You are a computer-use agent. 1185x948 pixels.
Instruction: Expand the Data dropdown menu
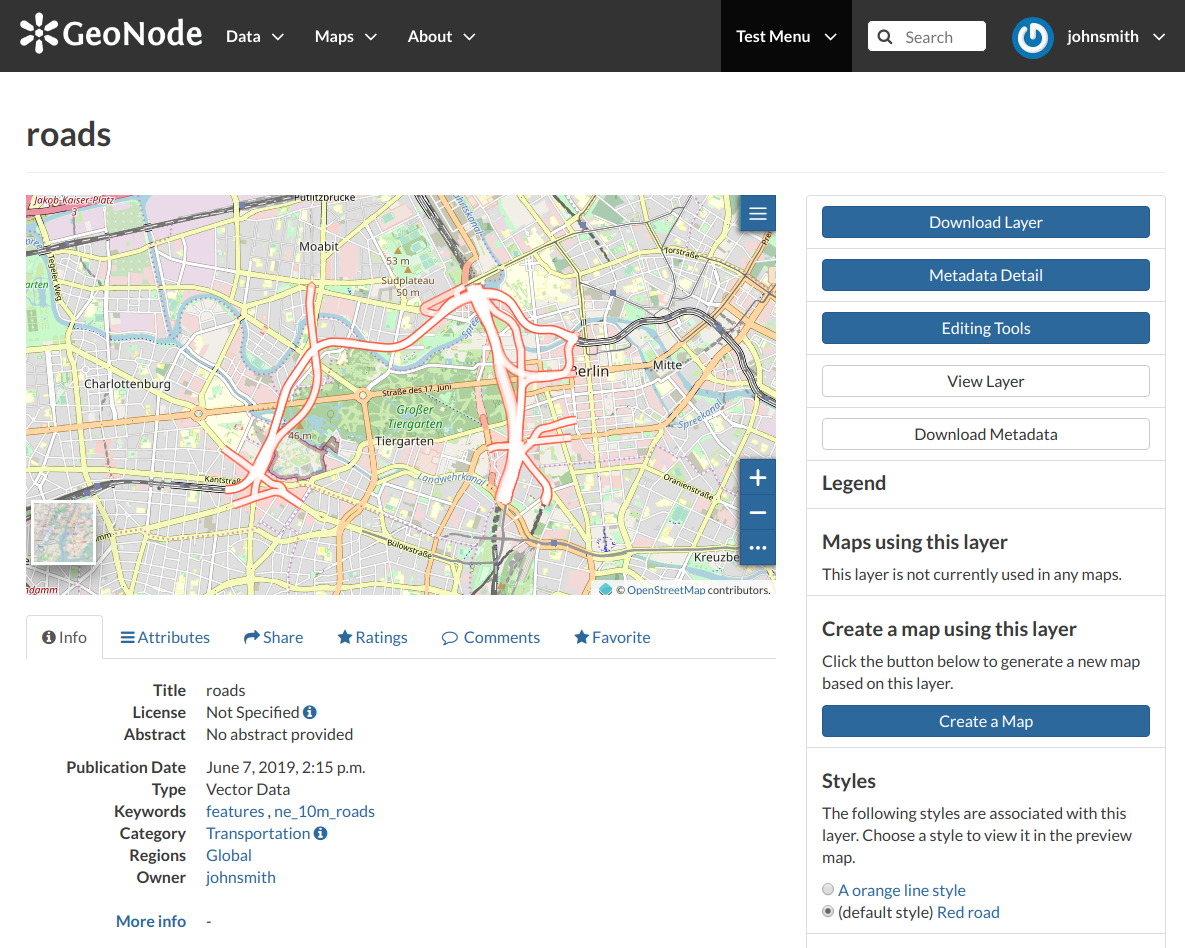pos(255,36)
